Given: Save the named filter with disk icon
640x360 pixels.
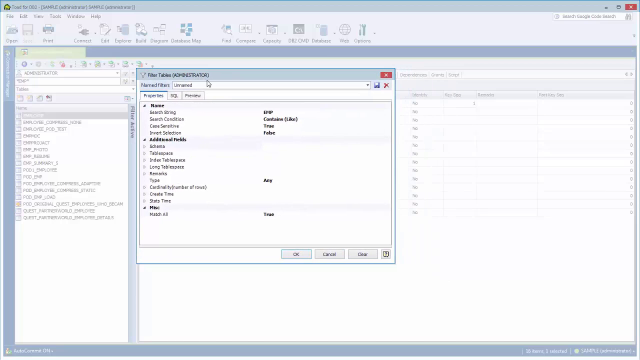Looking at the screenshot, I should click(x=377, y=85).
